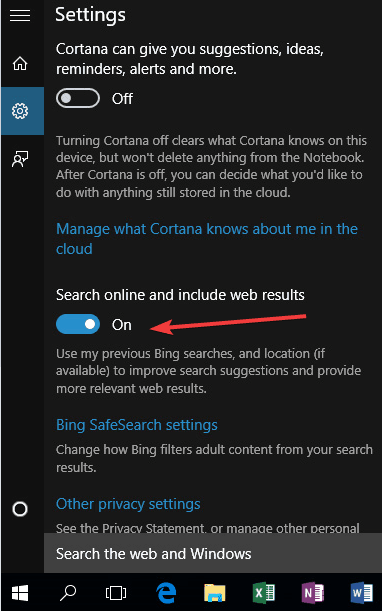This screenshot has width=382, height=611.
Task: Launch OneNote from taskbar
Action: (x=313, y=593)
